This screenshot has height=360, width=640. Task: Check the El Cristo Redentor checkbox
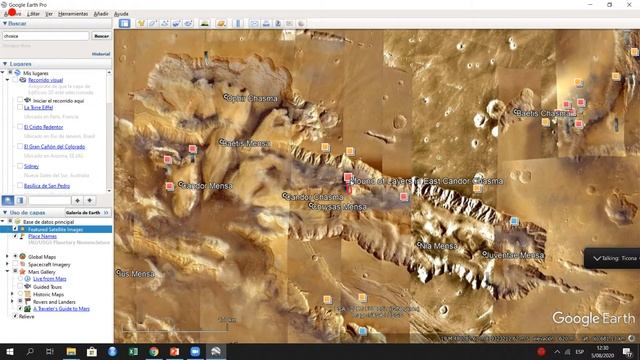click(20, 127)
